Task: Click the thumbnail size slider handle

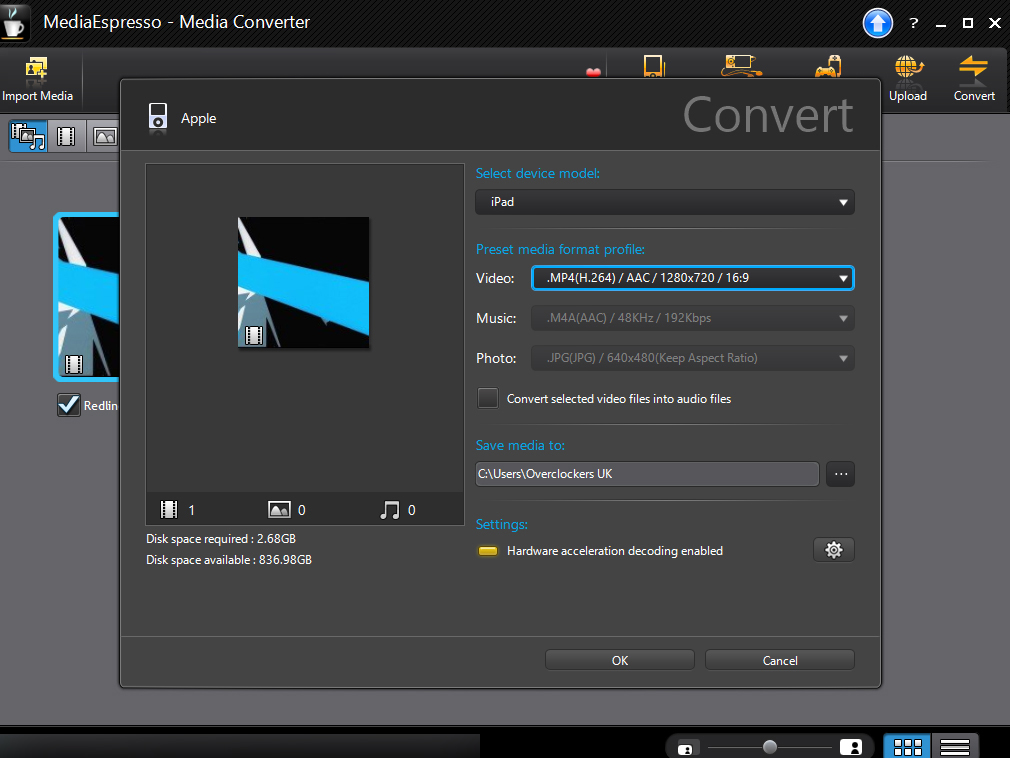Action: [x=769, y=747]
